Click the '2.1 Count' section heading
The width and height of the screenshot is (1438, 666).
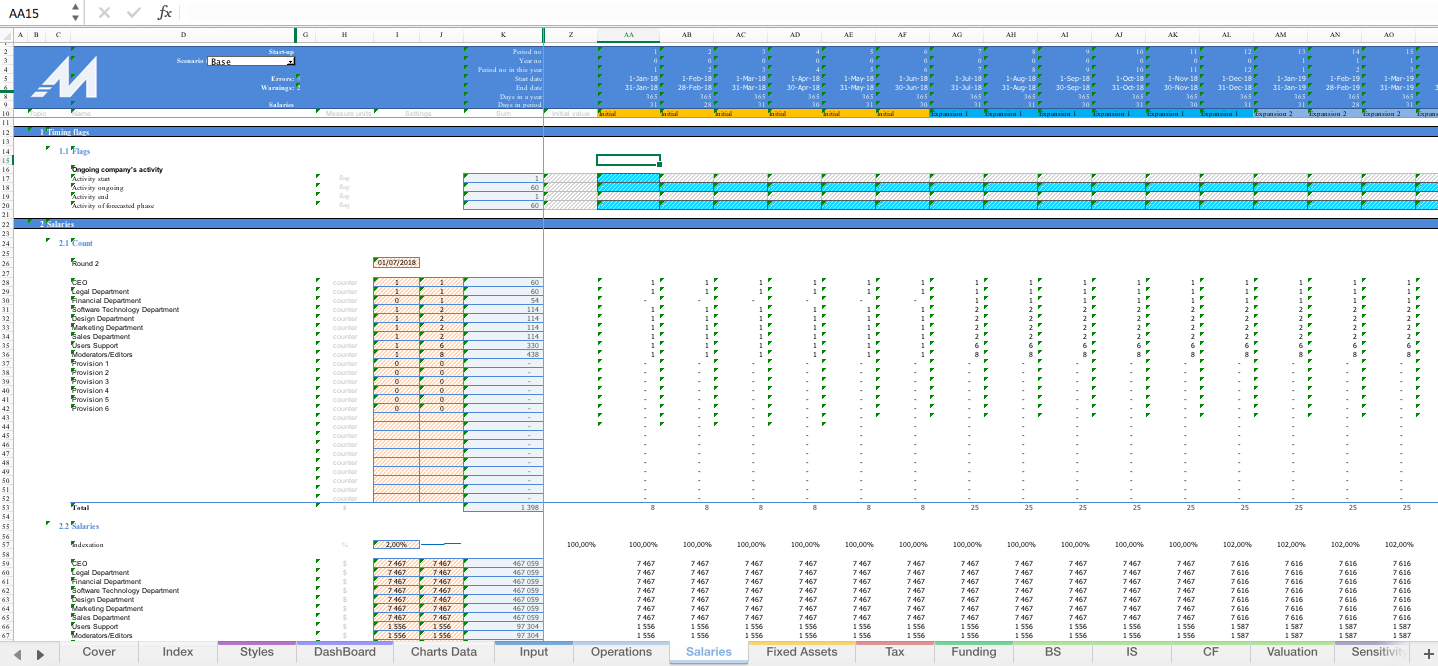coord(76,243)
